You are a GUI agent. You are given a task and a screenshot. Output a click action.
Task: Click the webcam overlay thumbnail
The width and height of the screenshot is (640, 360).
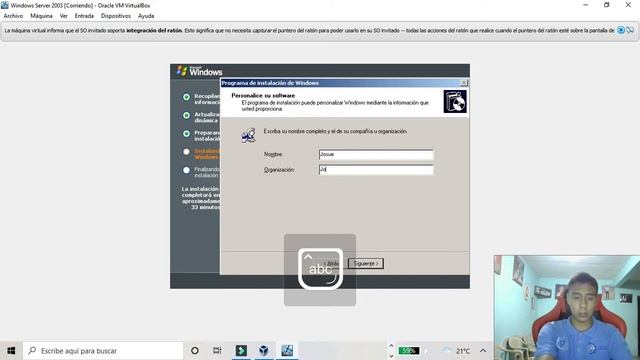[x=567, y=308]
